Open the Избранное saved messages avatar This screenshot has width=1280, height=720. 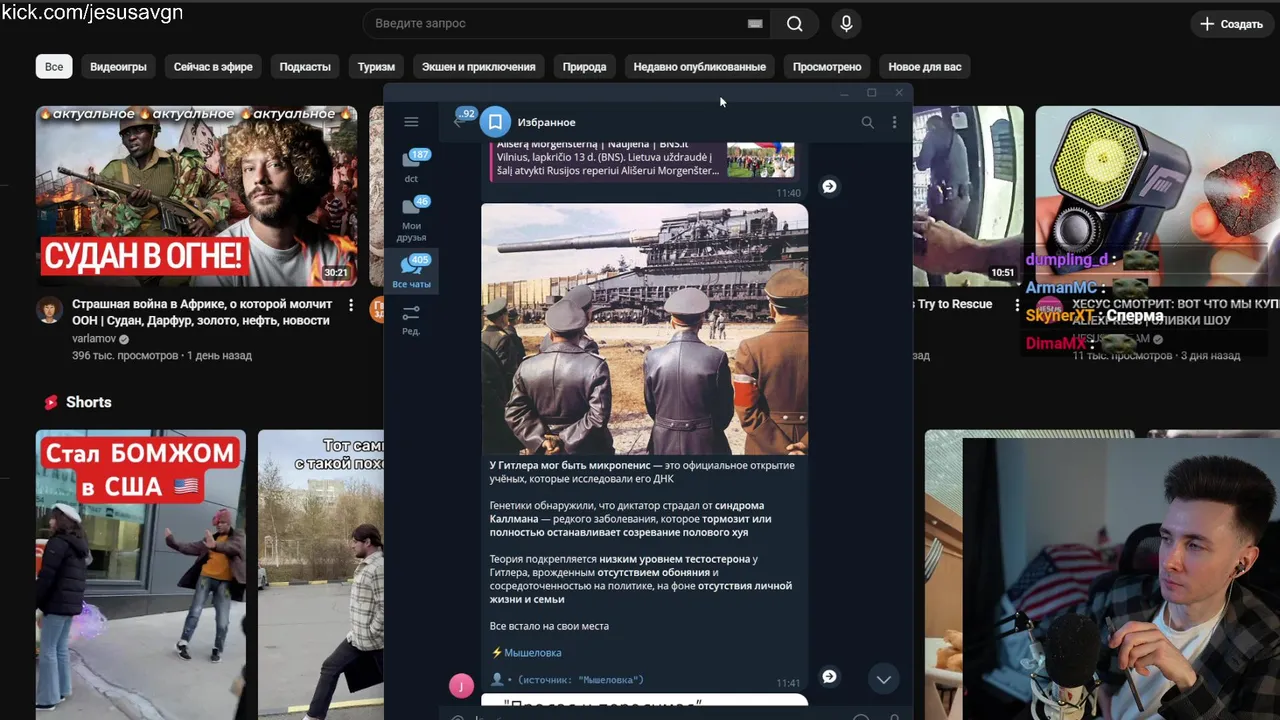(495, 122)
